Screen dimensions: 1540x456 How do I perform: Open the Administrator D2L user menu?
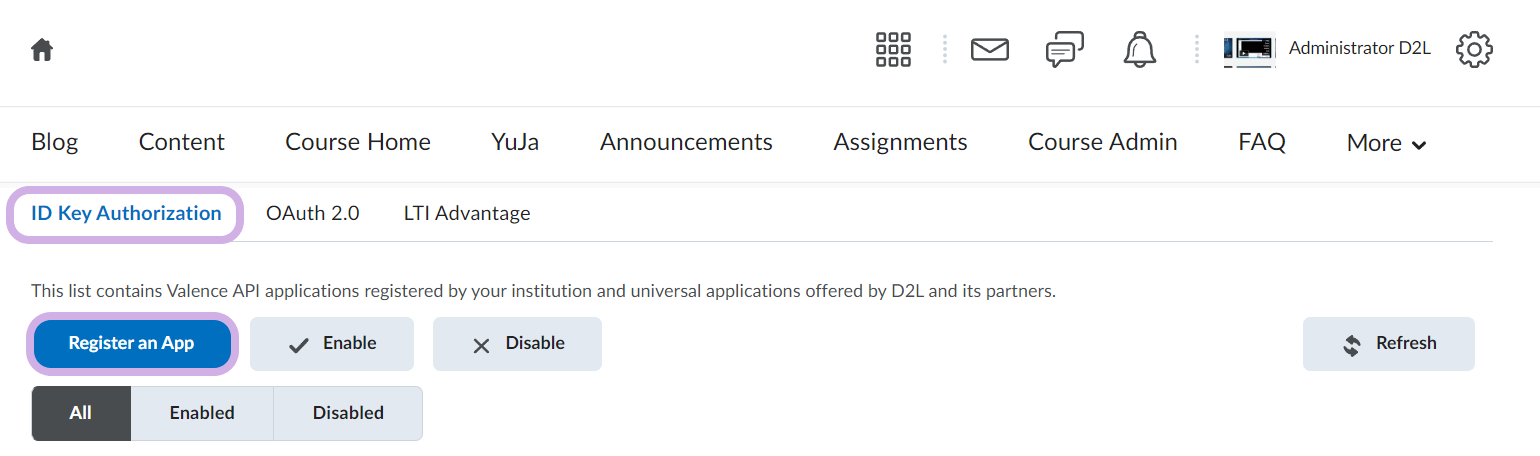click(x=1359, y=48)
